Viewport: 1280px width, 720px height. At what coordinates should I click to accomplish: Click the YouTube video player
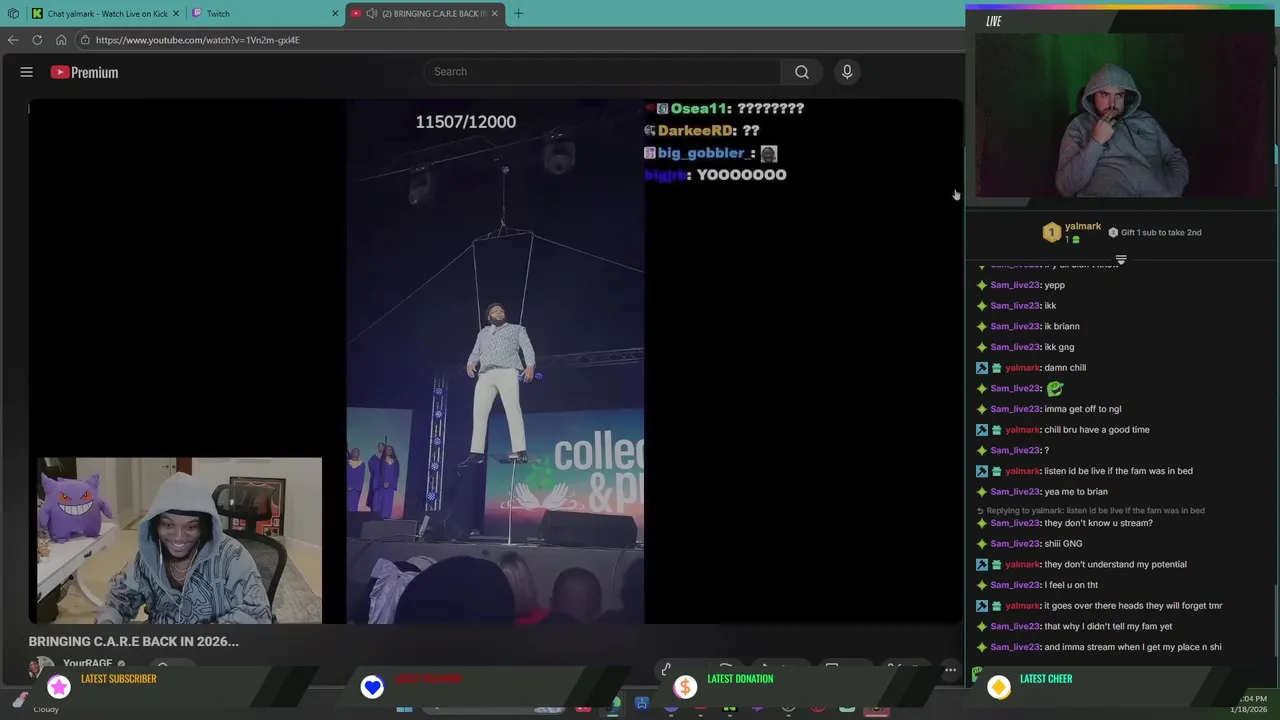coord(495,361)
